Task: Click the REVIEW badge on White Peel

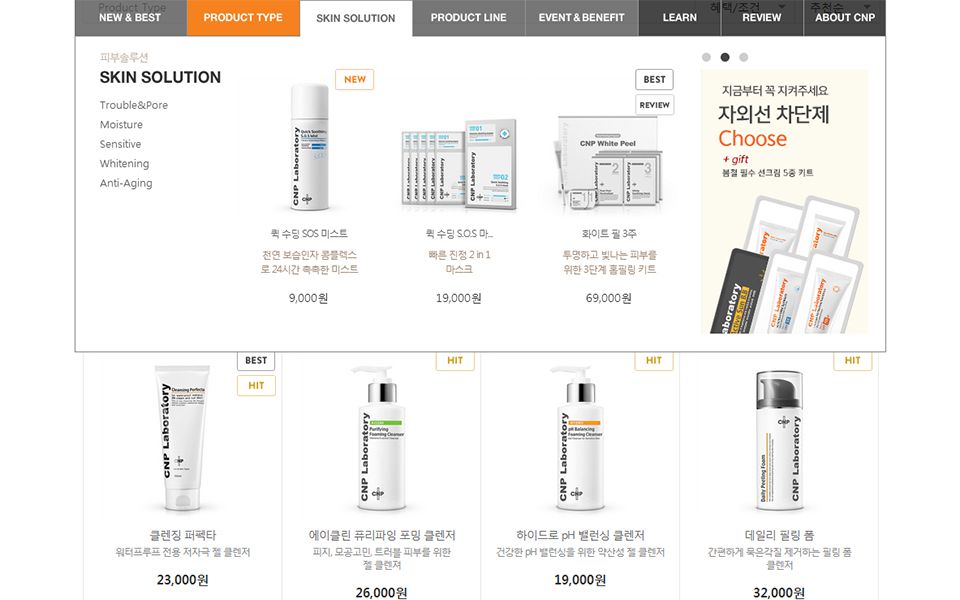Action: coord(654,105)
